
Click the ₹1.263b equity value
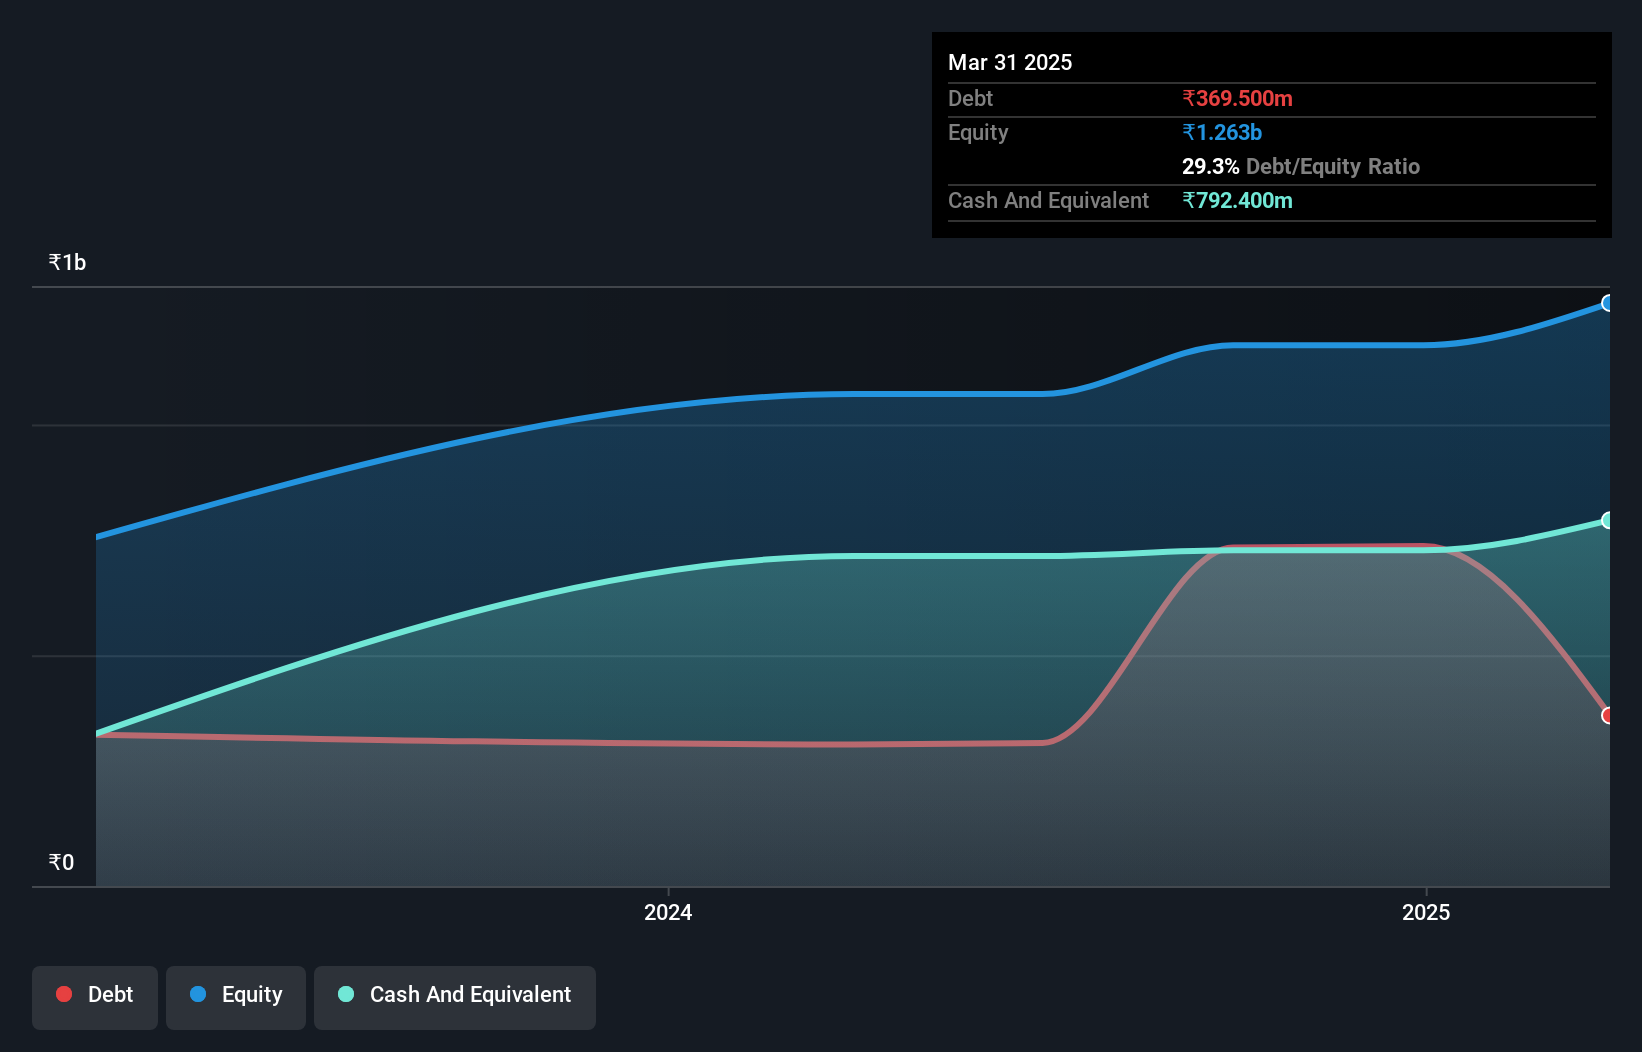click(x=1222, y=132)
